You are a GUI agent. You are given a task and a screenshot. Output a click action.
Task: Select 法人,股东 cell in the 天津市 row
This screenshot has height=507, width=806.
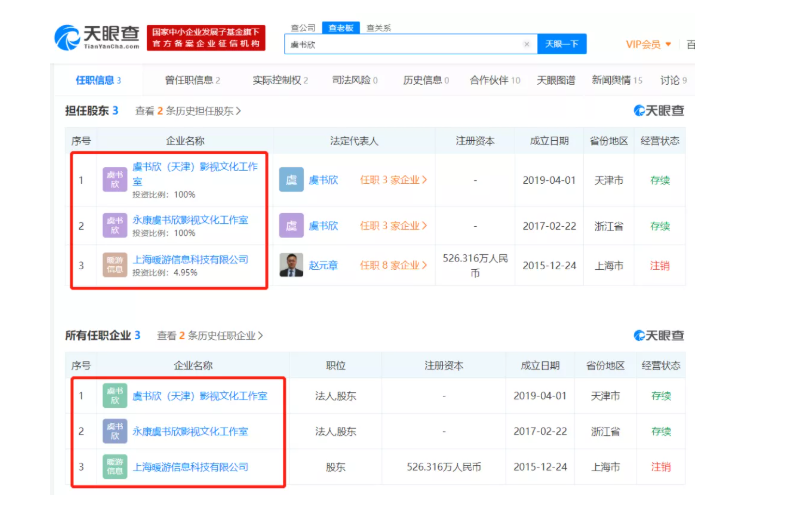click(x=335, y=396)
